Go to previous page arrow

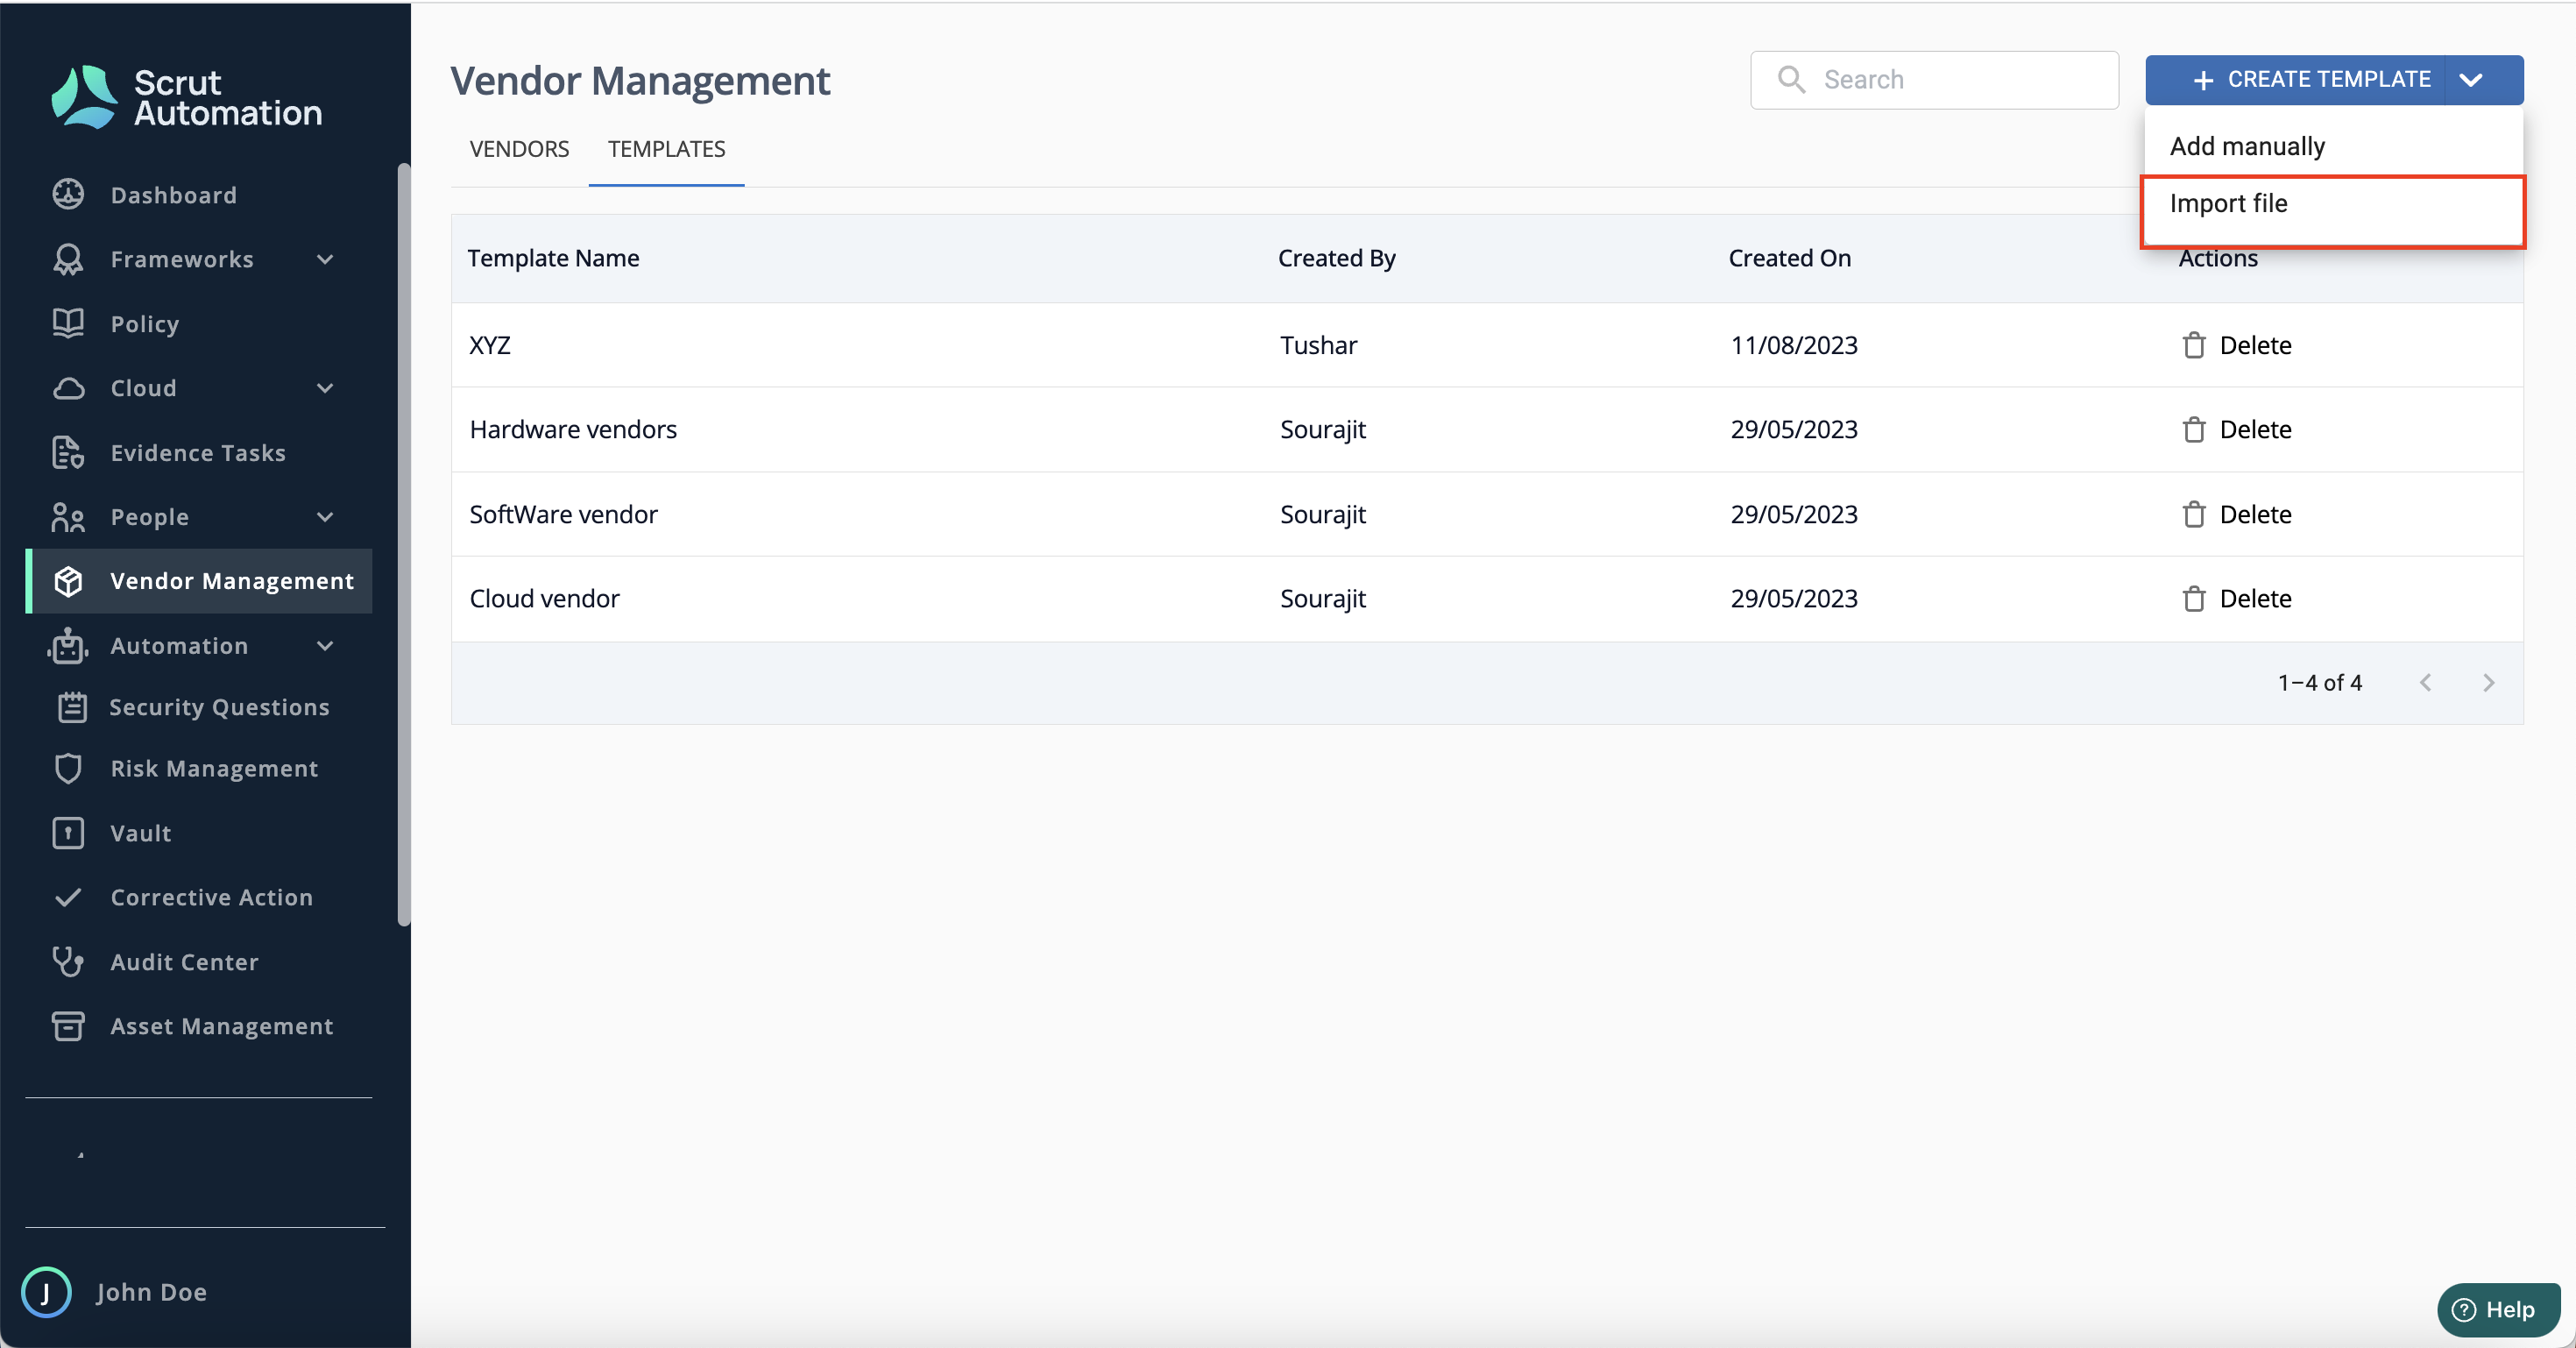2425,683
